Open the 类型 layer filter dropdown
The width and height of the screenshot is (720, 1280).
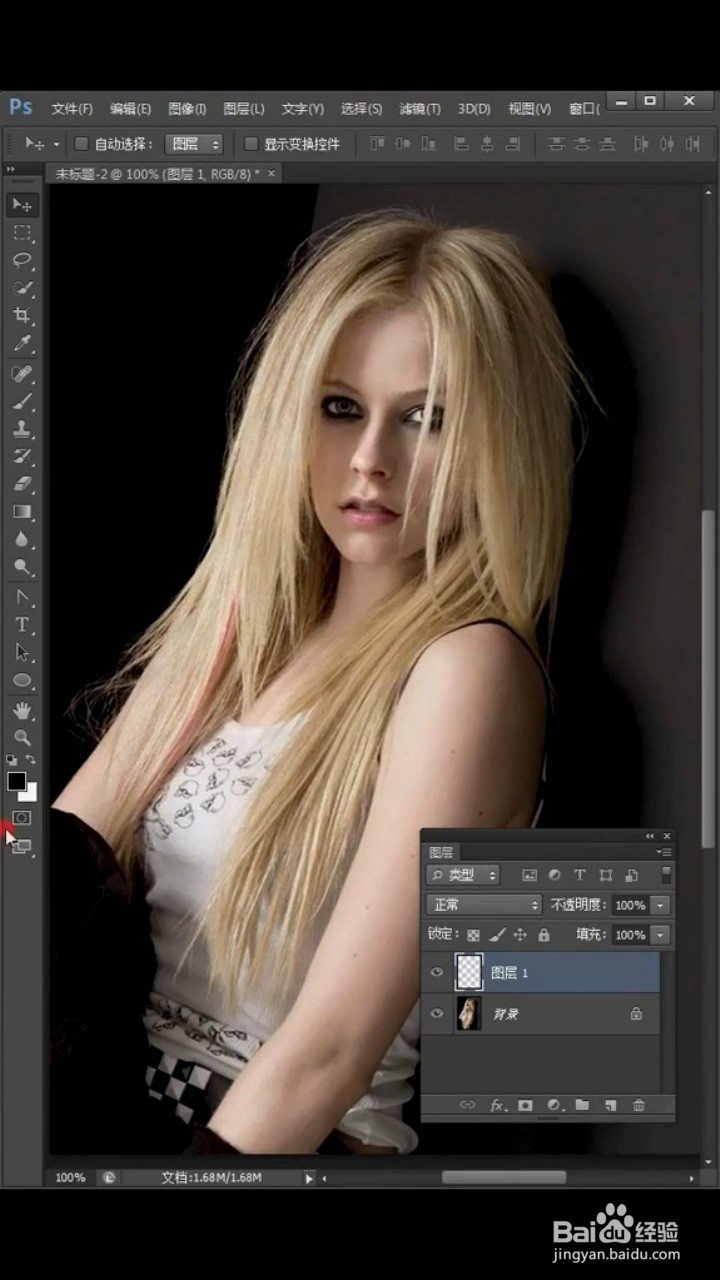tap(463, 875)
